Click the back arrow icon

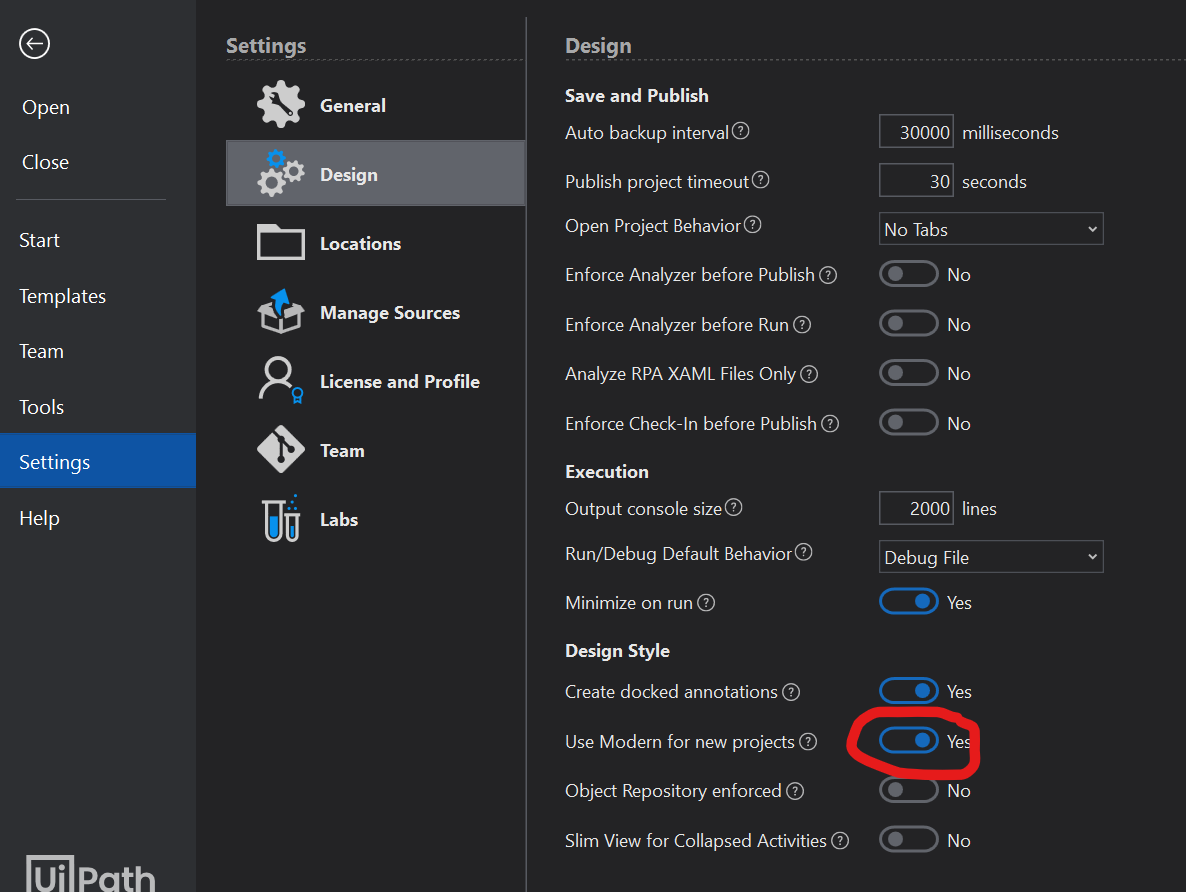(34, 44)
